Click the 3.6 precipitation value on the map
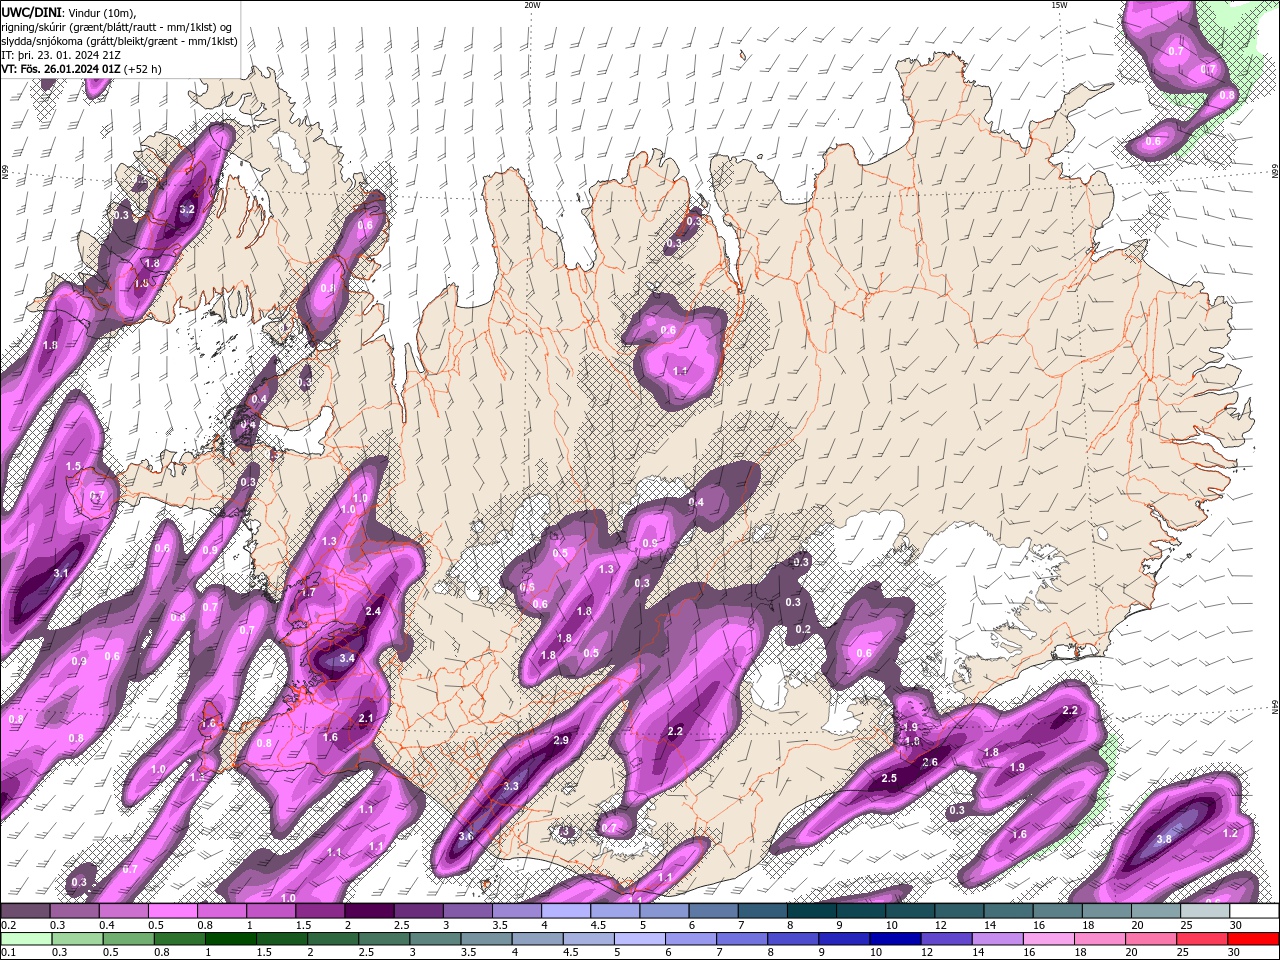1280x960 pixels. (466, 836)
